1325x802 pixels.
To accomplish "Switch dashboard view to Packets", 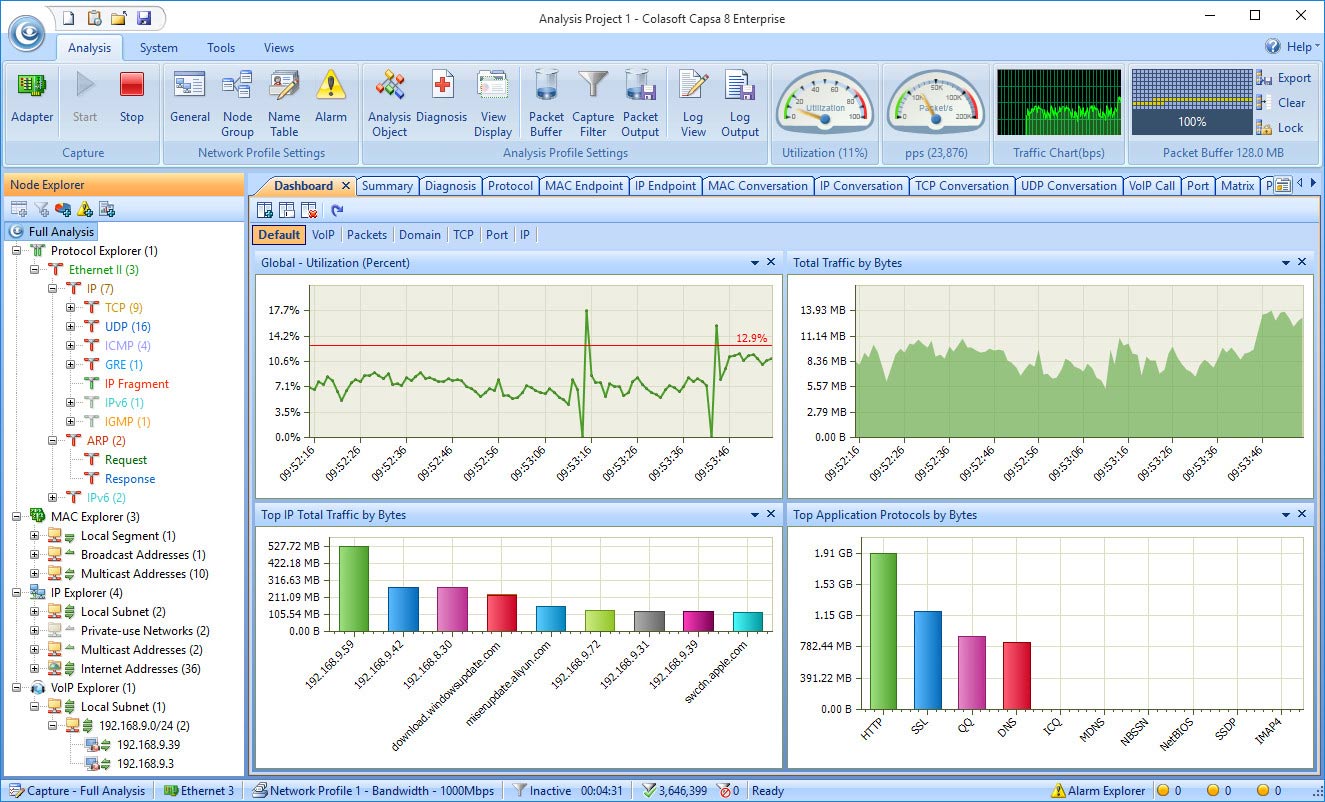I will tap(366, 235).
